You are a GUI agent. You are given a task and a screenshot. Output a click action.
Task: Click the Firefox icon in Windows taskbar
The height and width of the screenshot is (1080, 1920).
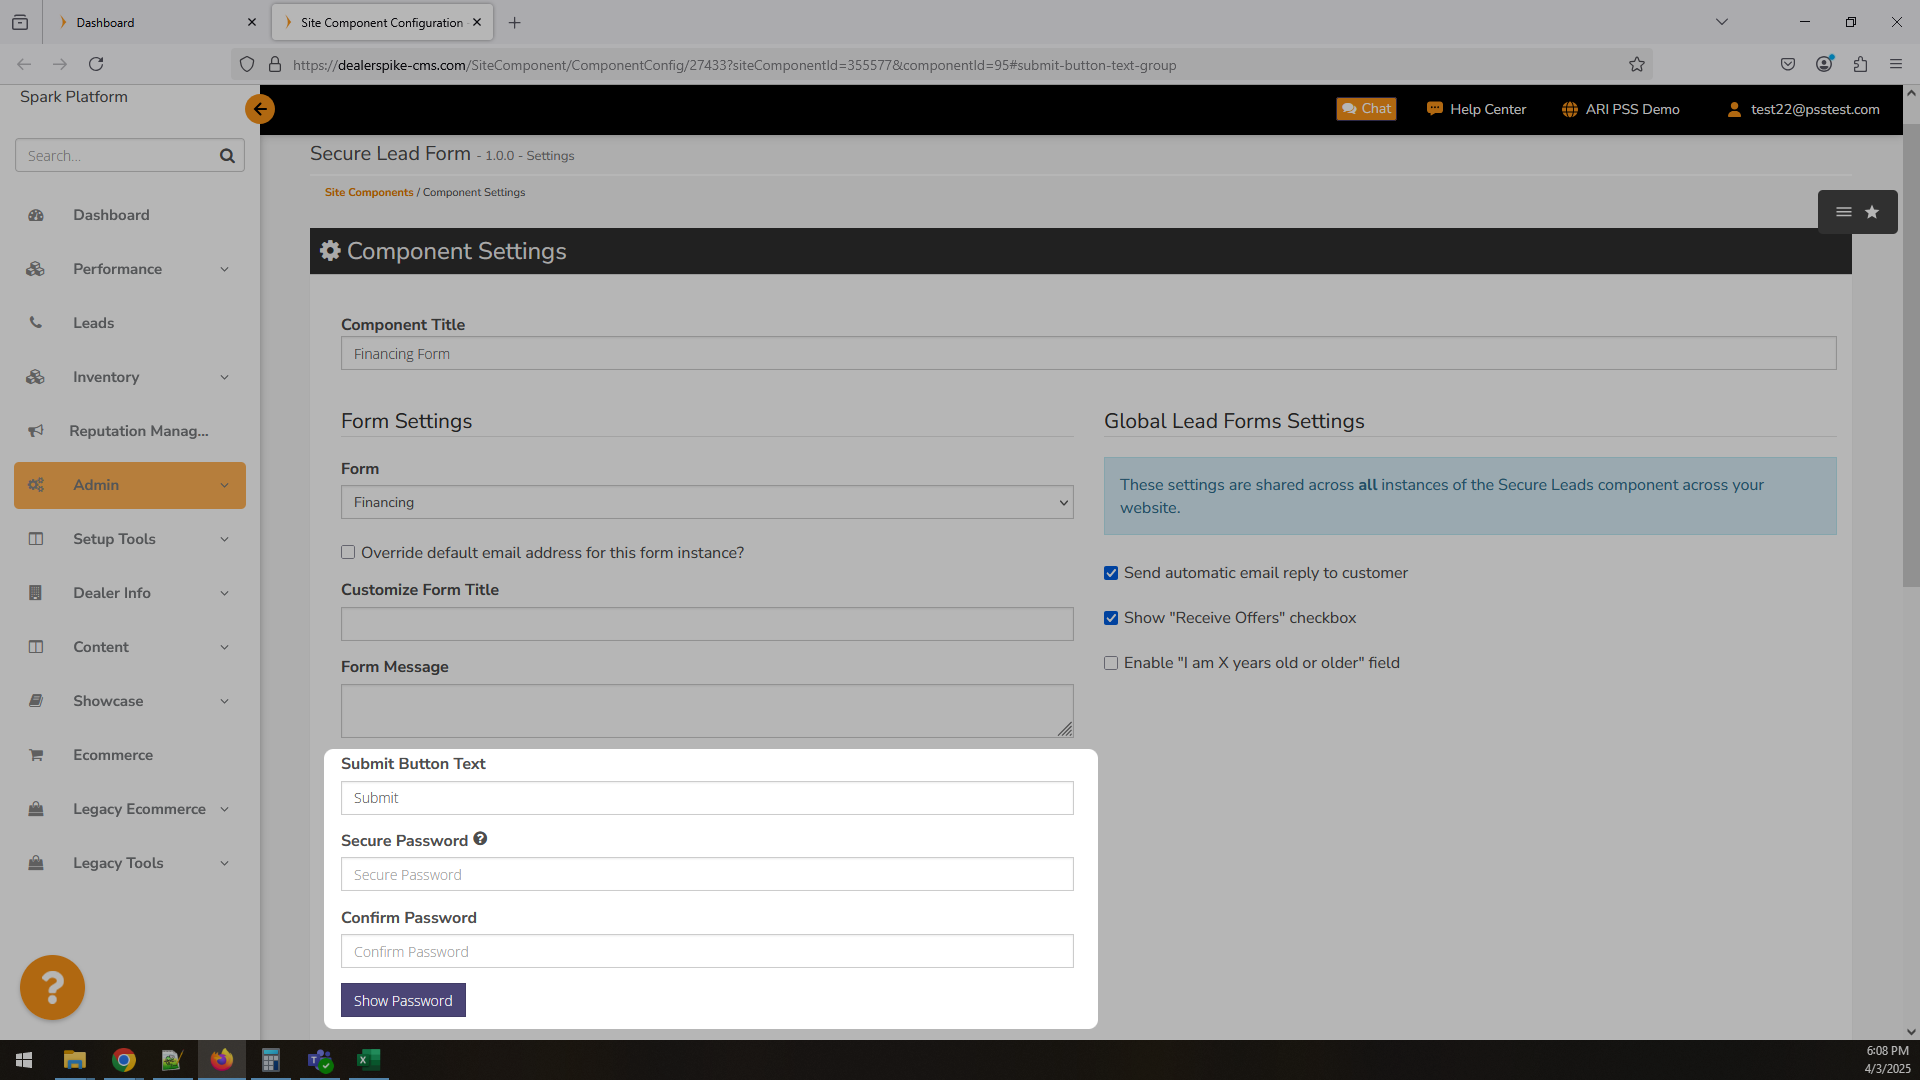point(221,1060)
